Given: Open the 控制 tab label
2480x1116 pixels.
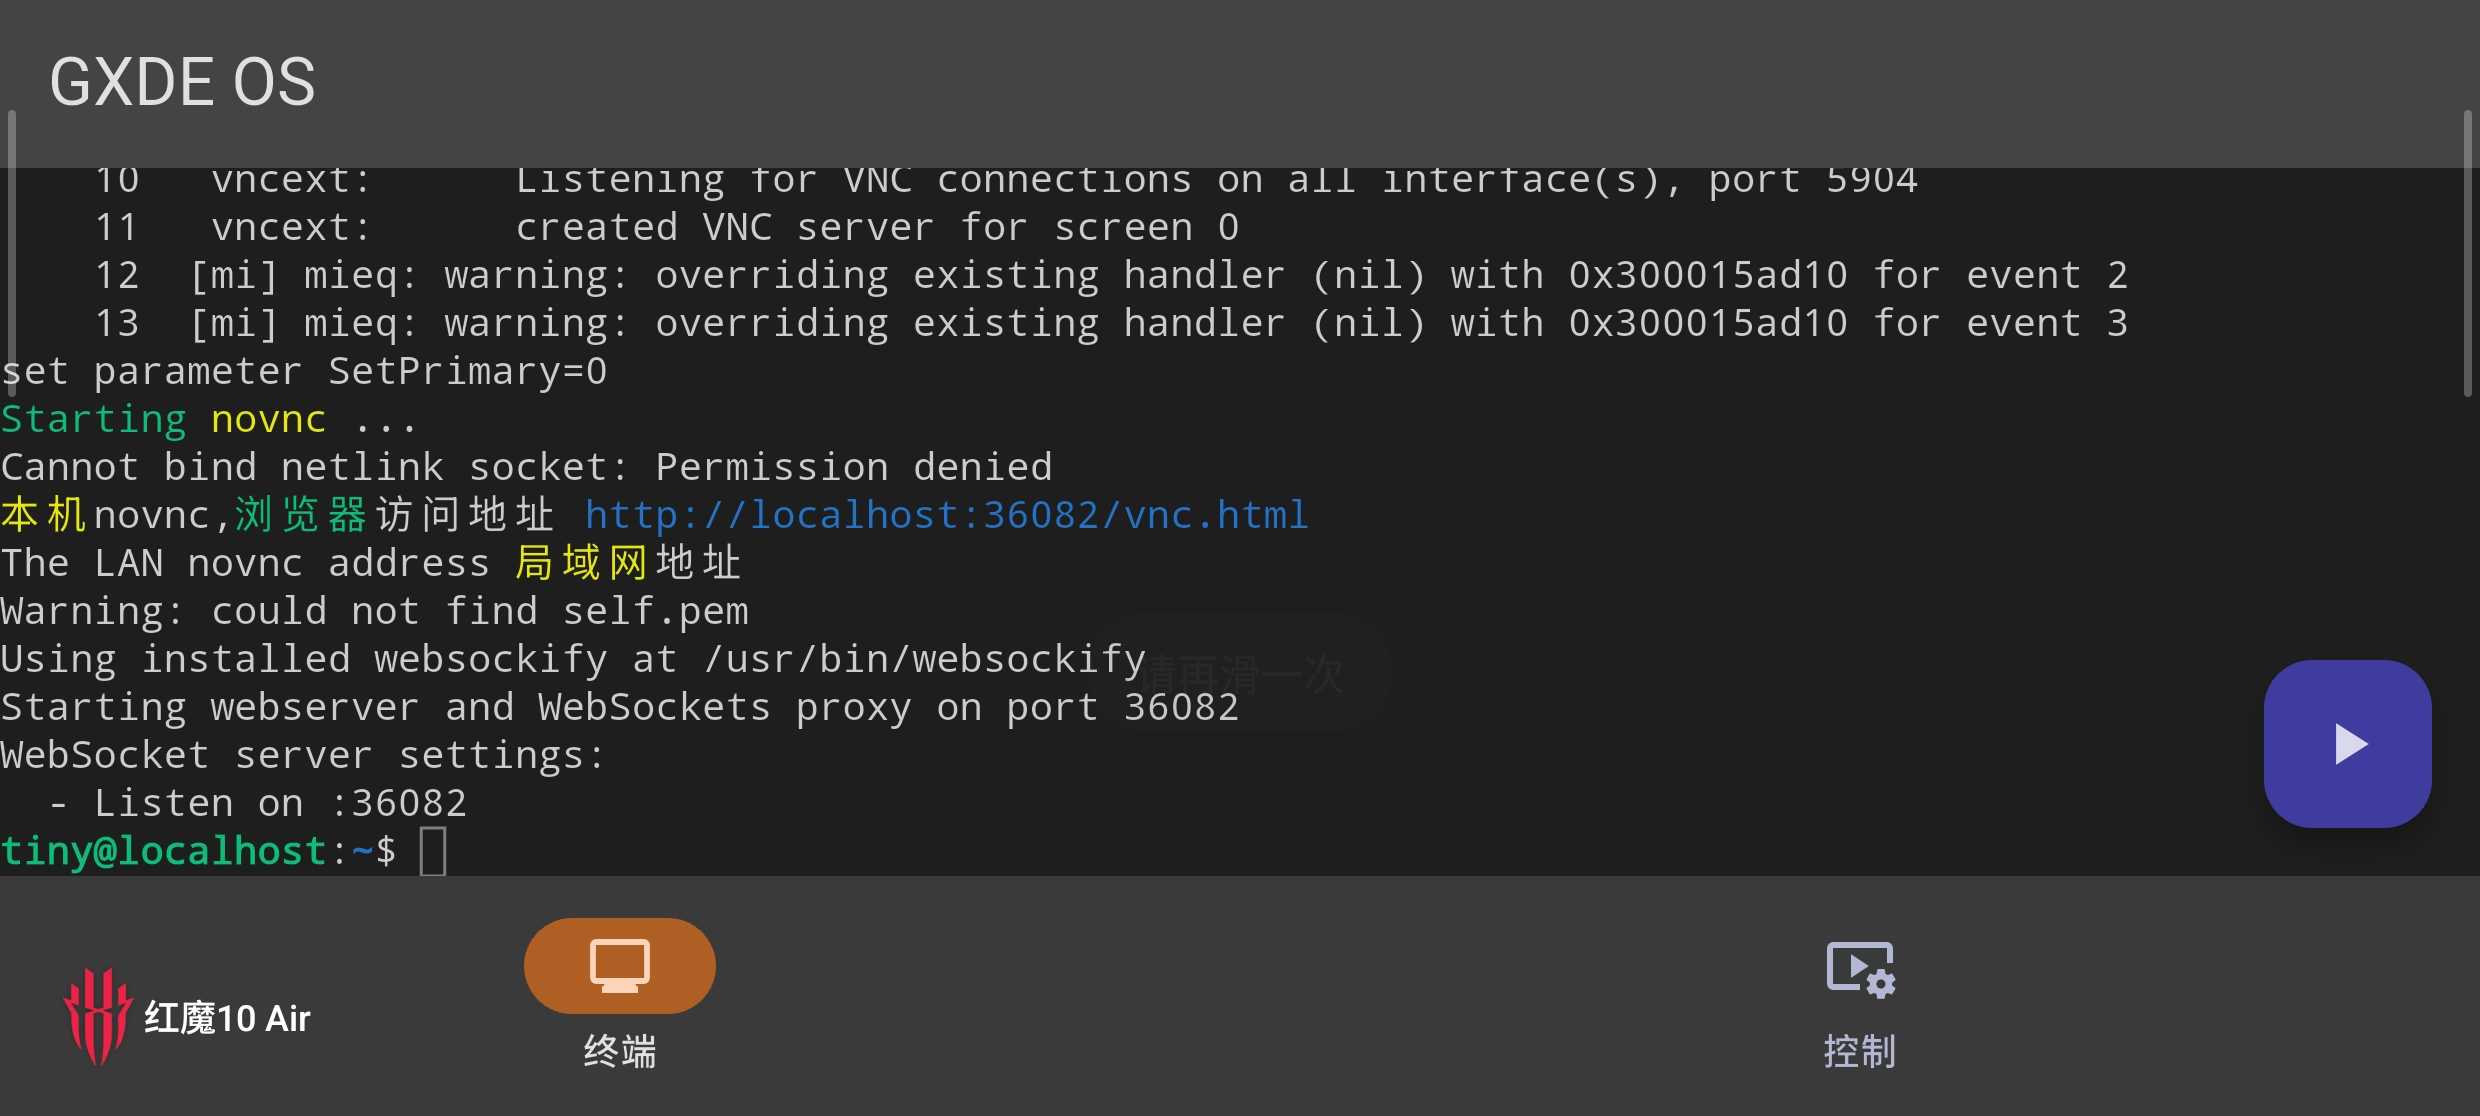Looking at the screenshot, I should (x=1860, y=1052).
